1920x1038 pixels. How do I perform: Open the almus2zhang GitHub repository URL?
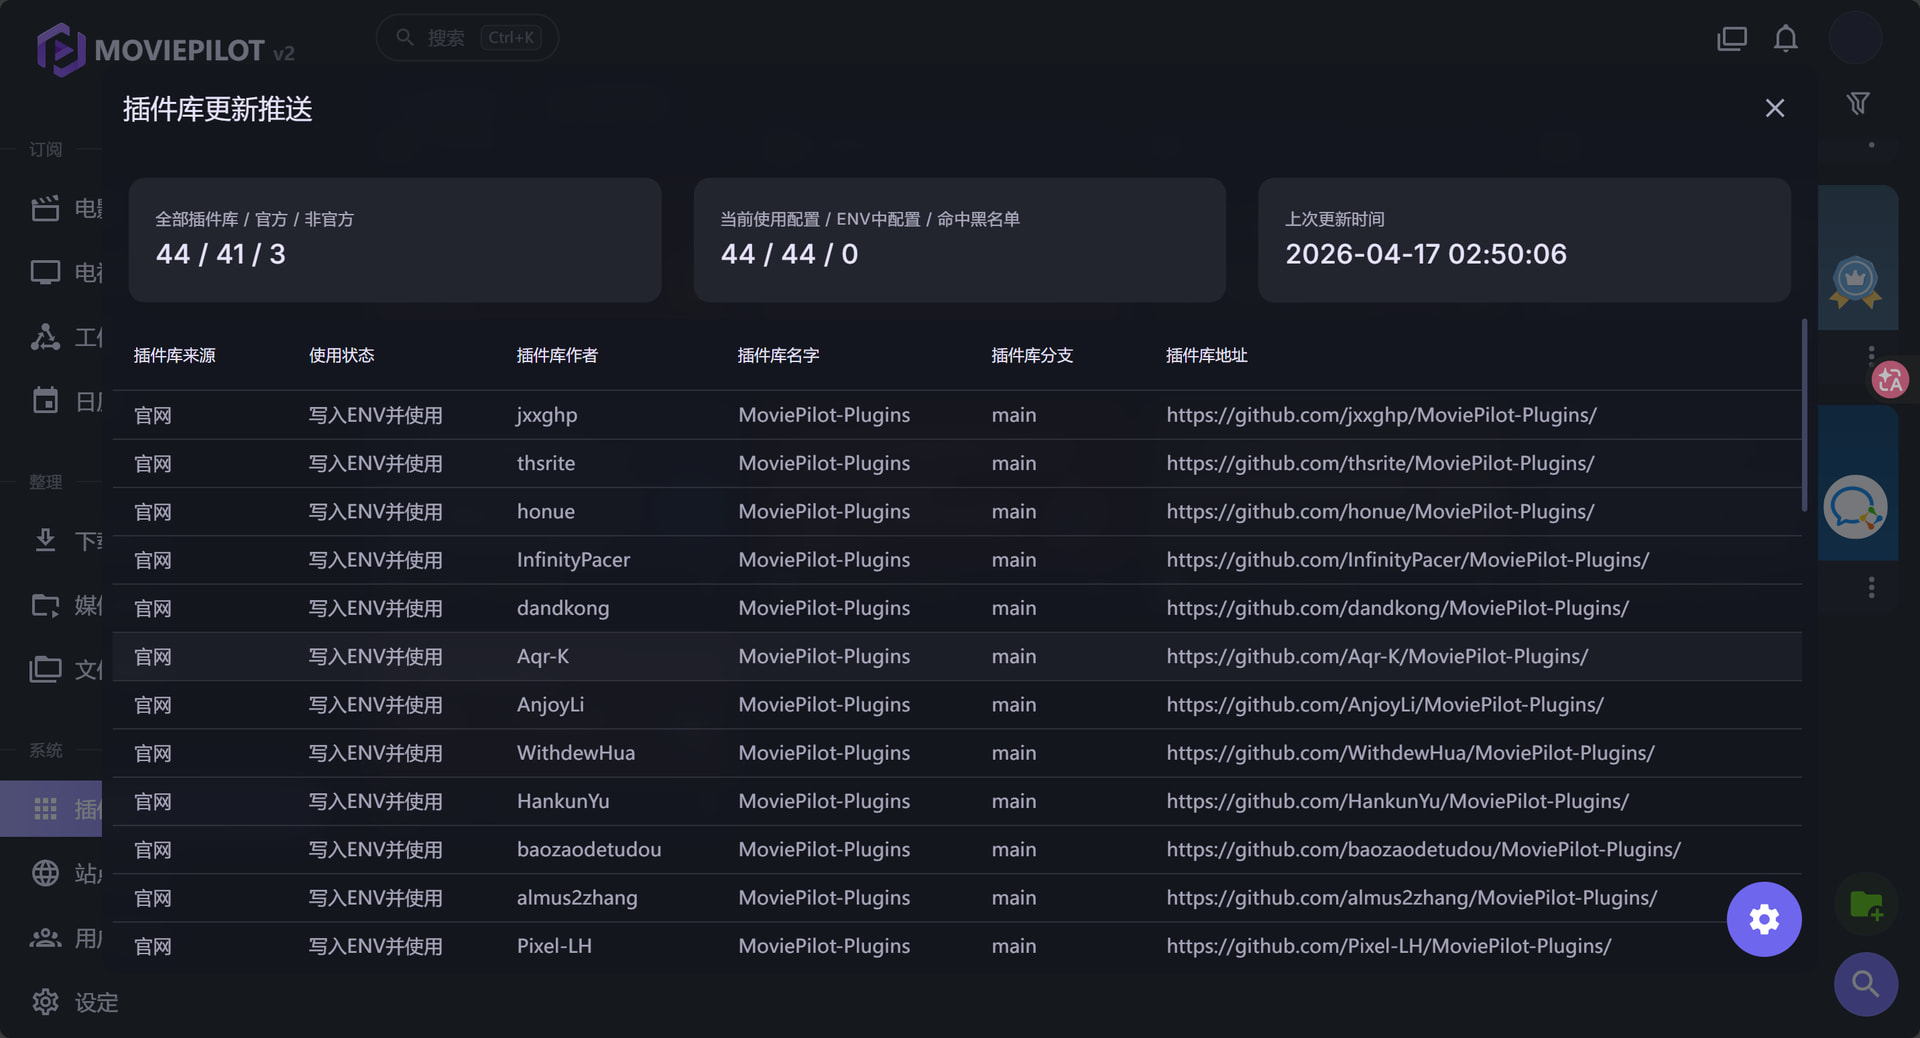[1412, 898]
